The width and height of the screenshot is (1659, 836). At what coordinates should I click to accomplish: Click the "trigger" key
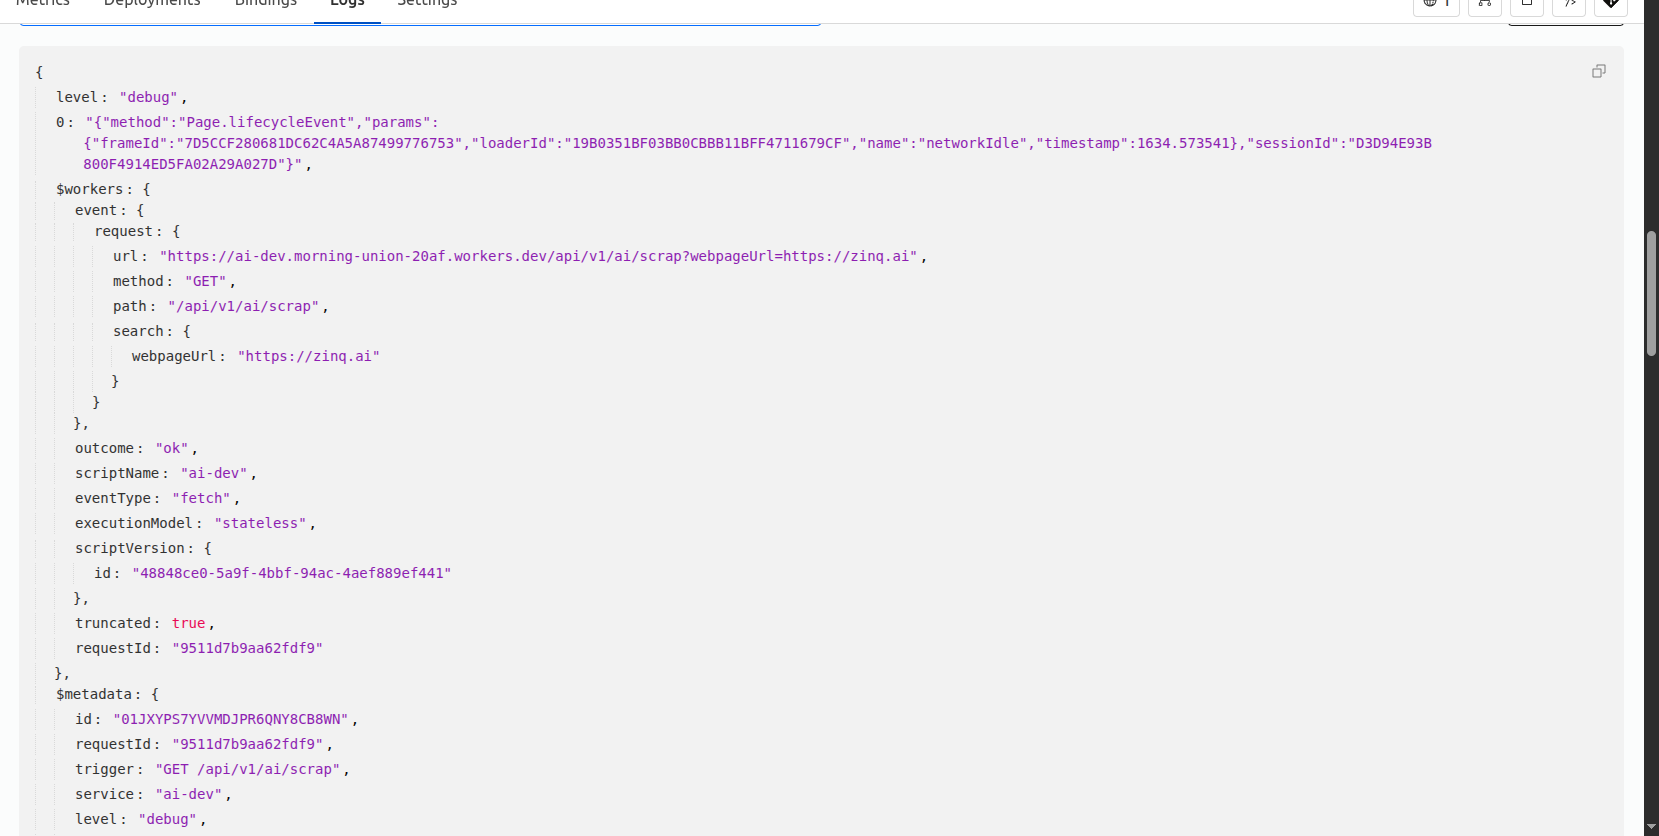104,769
